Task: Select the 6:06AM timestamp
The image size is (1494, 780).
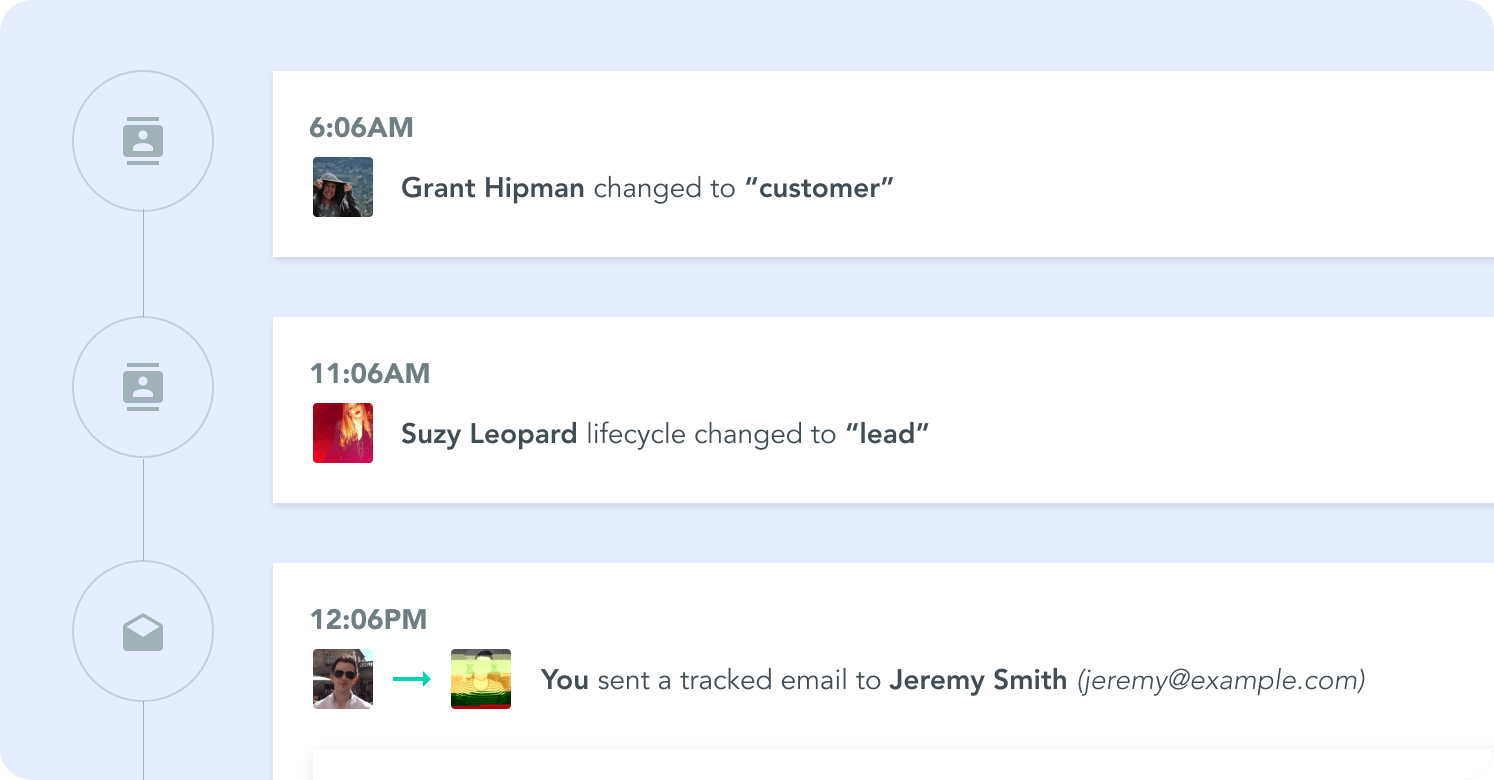Action: click(x=361, y=128)
